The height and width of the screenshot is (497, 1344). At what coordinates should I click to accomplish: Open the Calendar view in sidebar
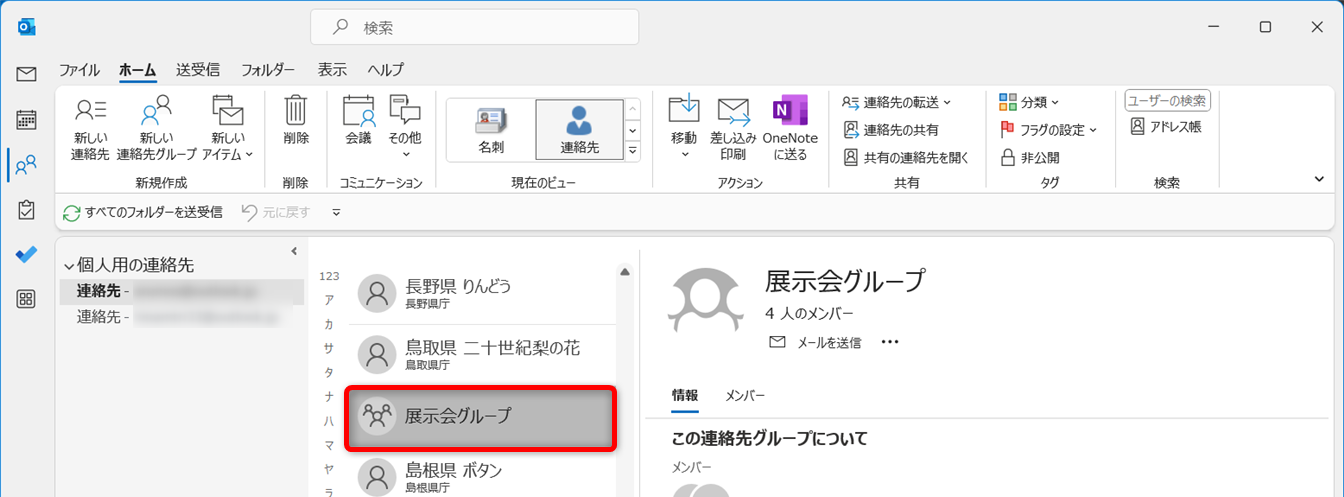[x=27, y=119]
